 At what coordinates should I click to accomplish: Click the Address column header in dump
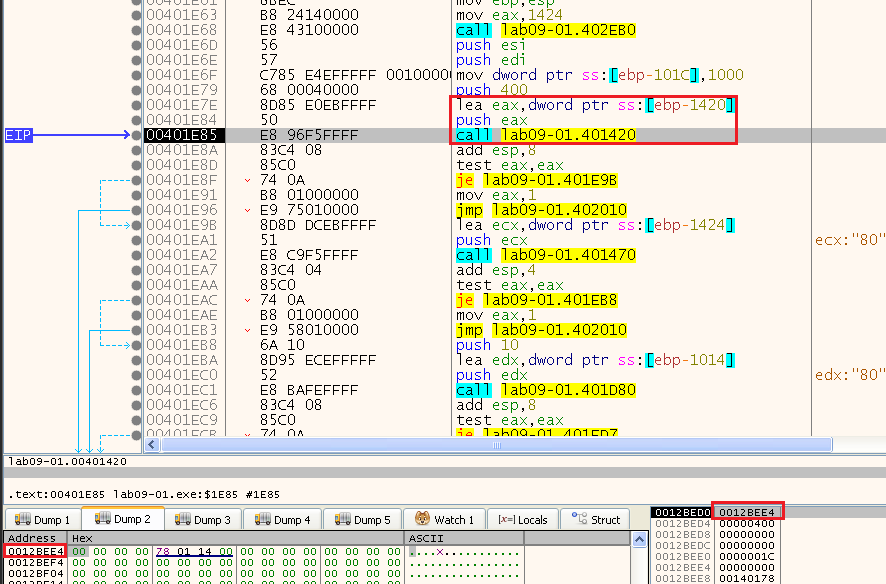click(x=32, y=538)
